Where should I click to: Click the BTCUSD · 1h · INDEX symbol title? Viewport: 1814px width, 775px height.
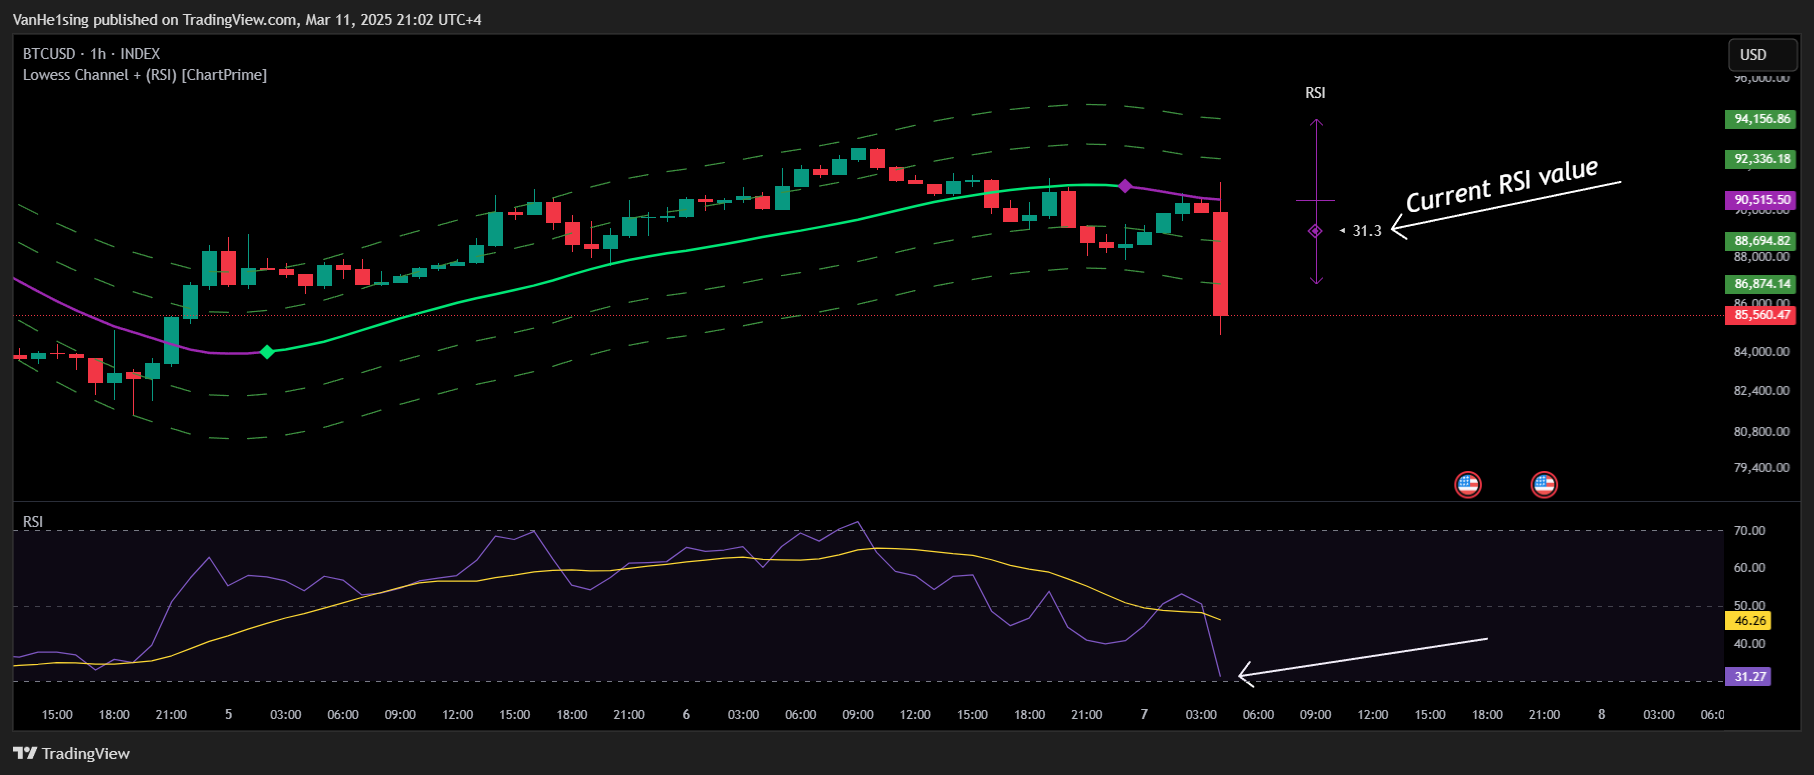91,54
